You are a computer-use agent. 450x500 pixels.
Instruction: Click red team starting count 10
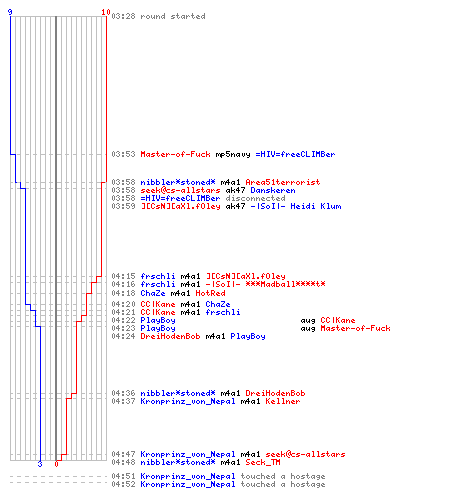pos(106,12)
